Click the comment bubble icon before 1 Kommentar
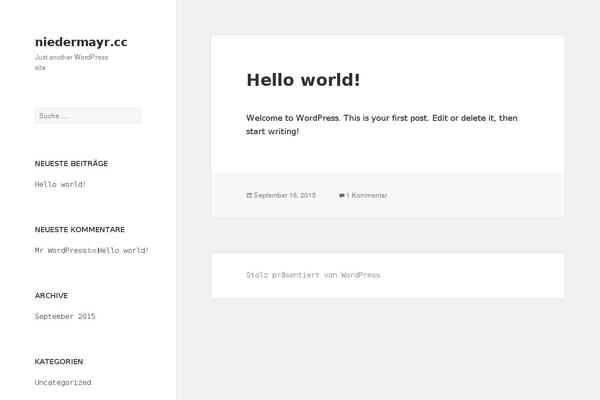Screen dimensions: 600x400 coord(342,196)
